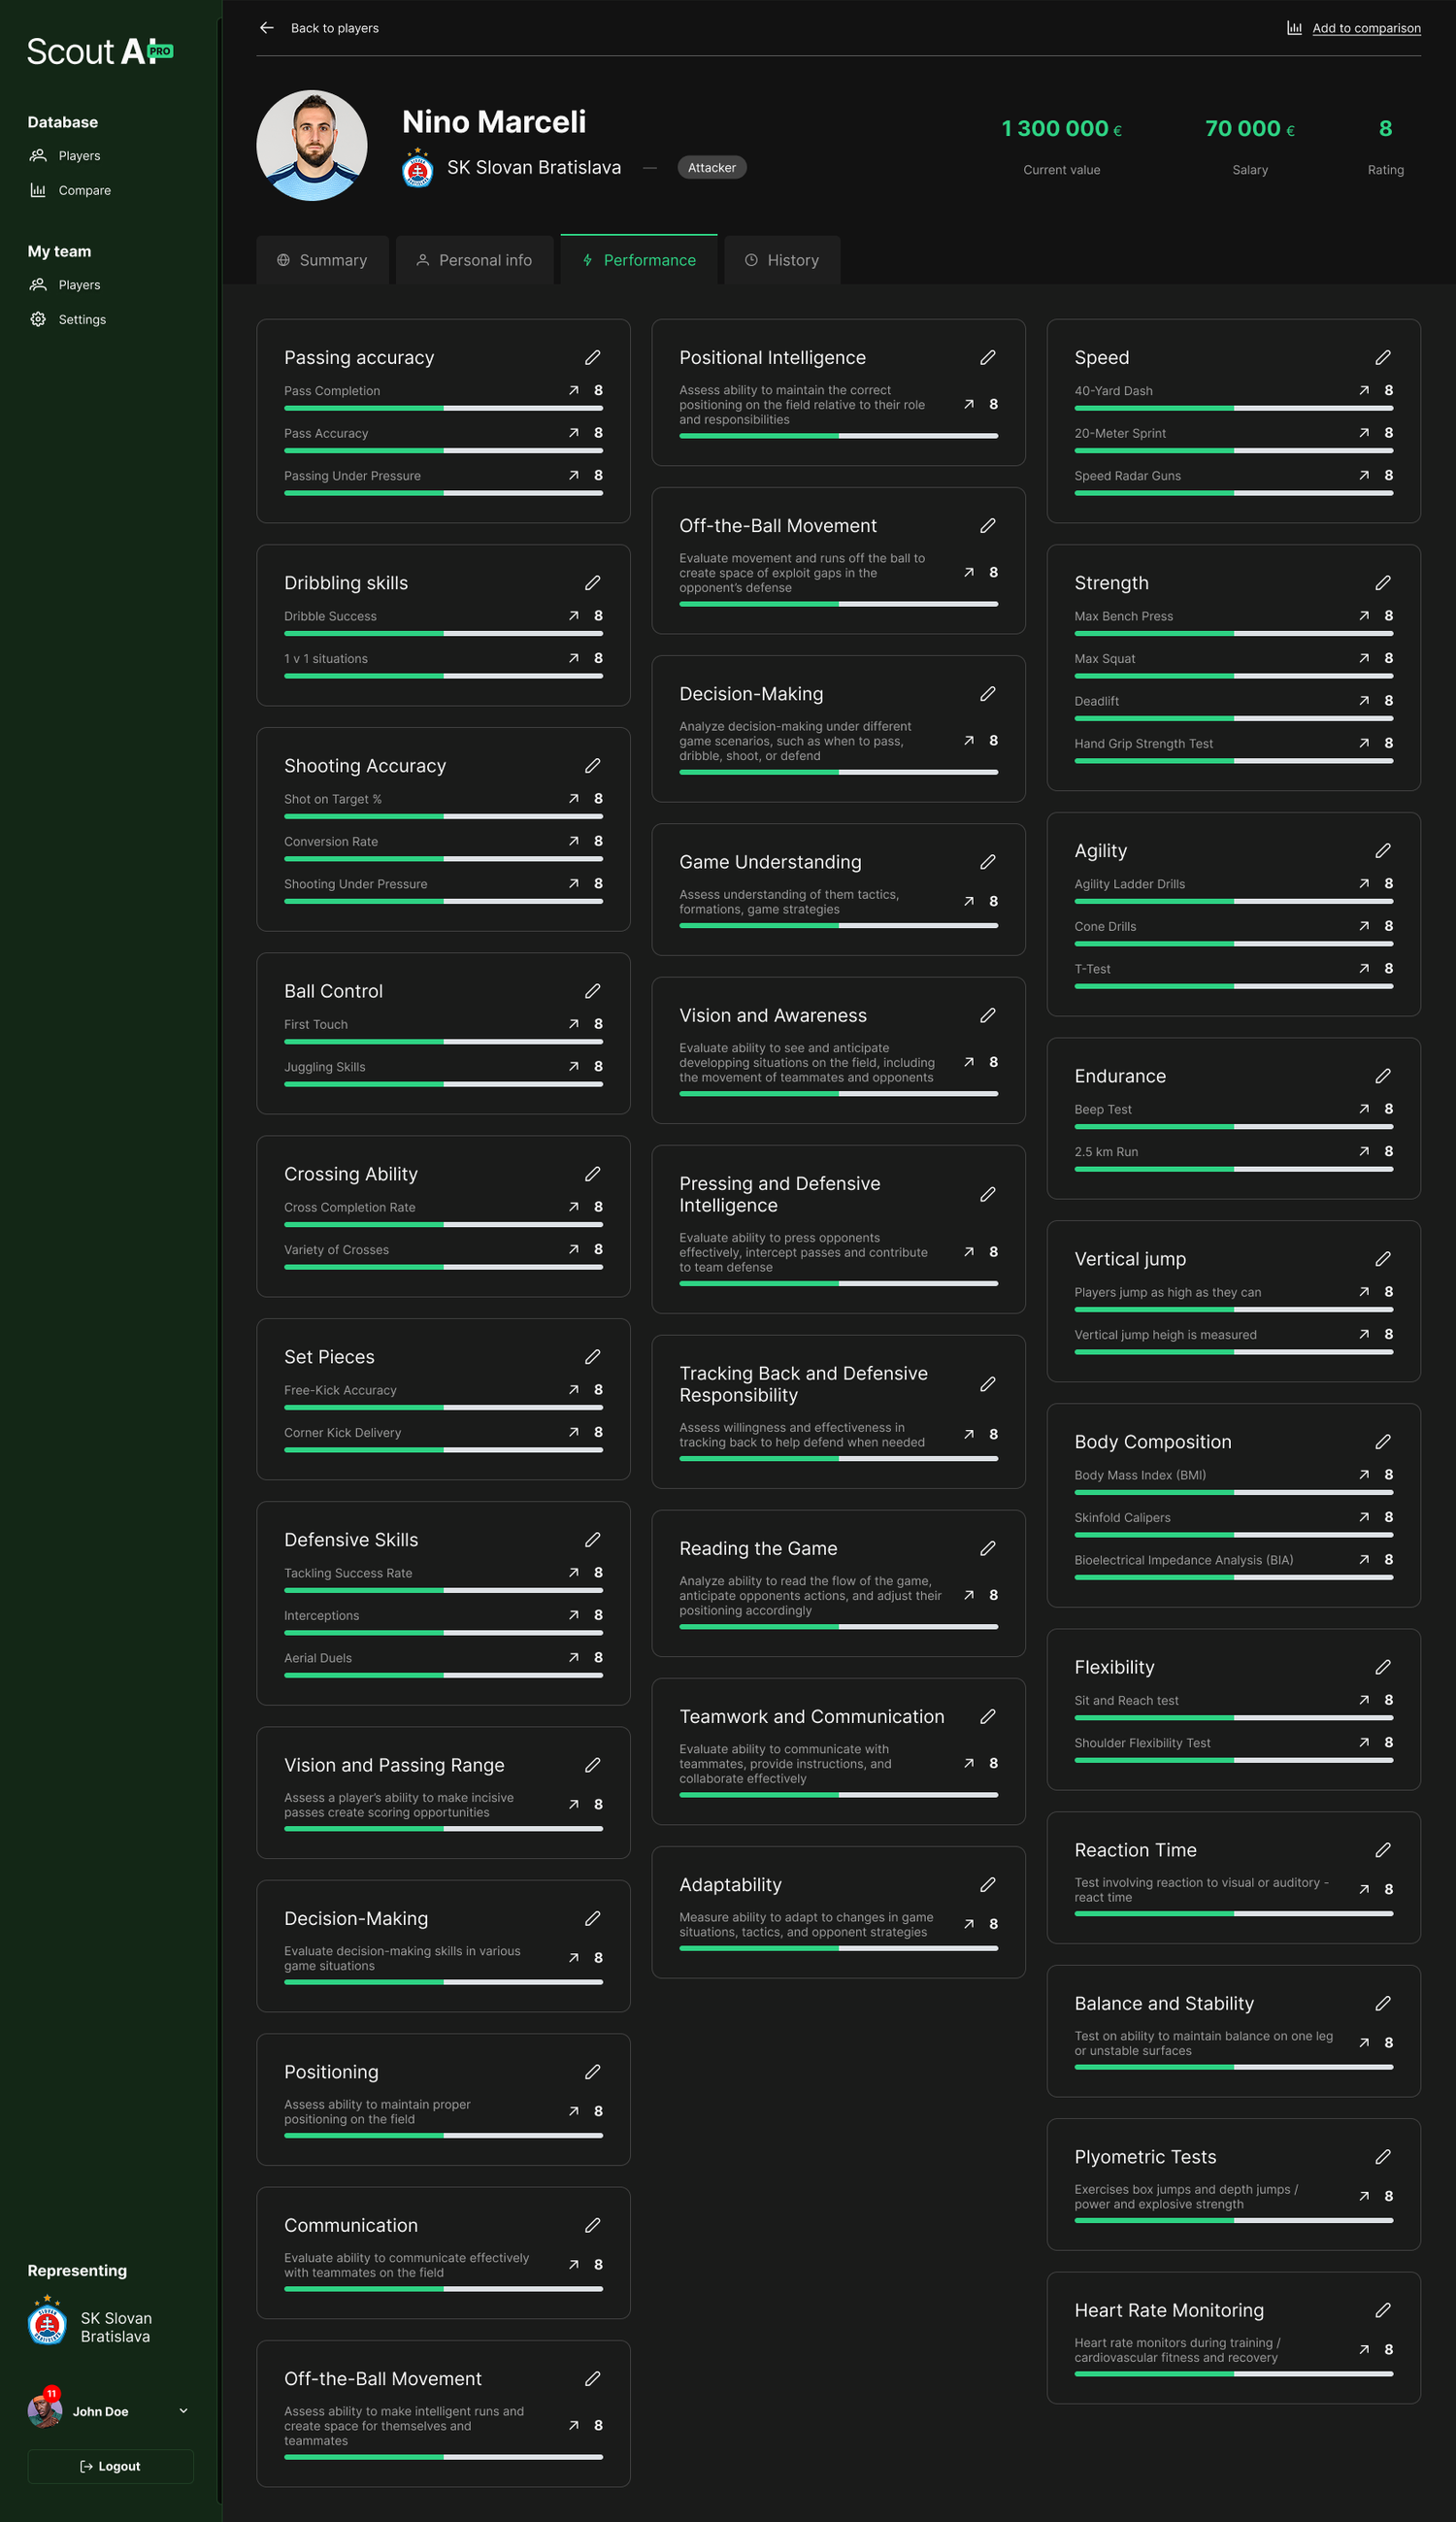Image resolution: width=1456 pixels, height=2522 pixels.
Task: Edit the Dribbling skills card
Action: pos(592,582)
